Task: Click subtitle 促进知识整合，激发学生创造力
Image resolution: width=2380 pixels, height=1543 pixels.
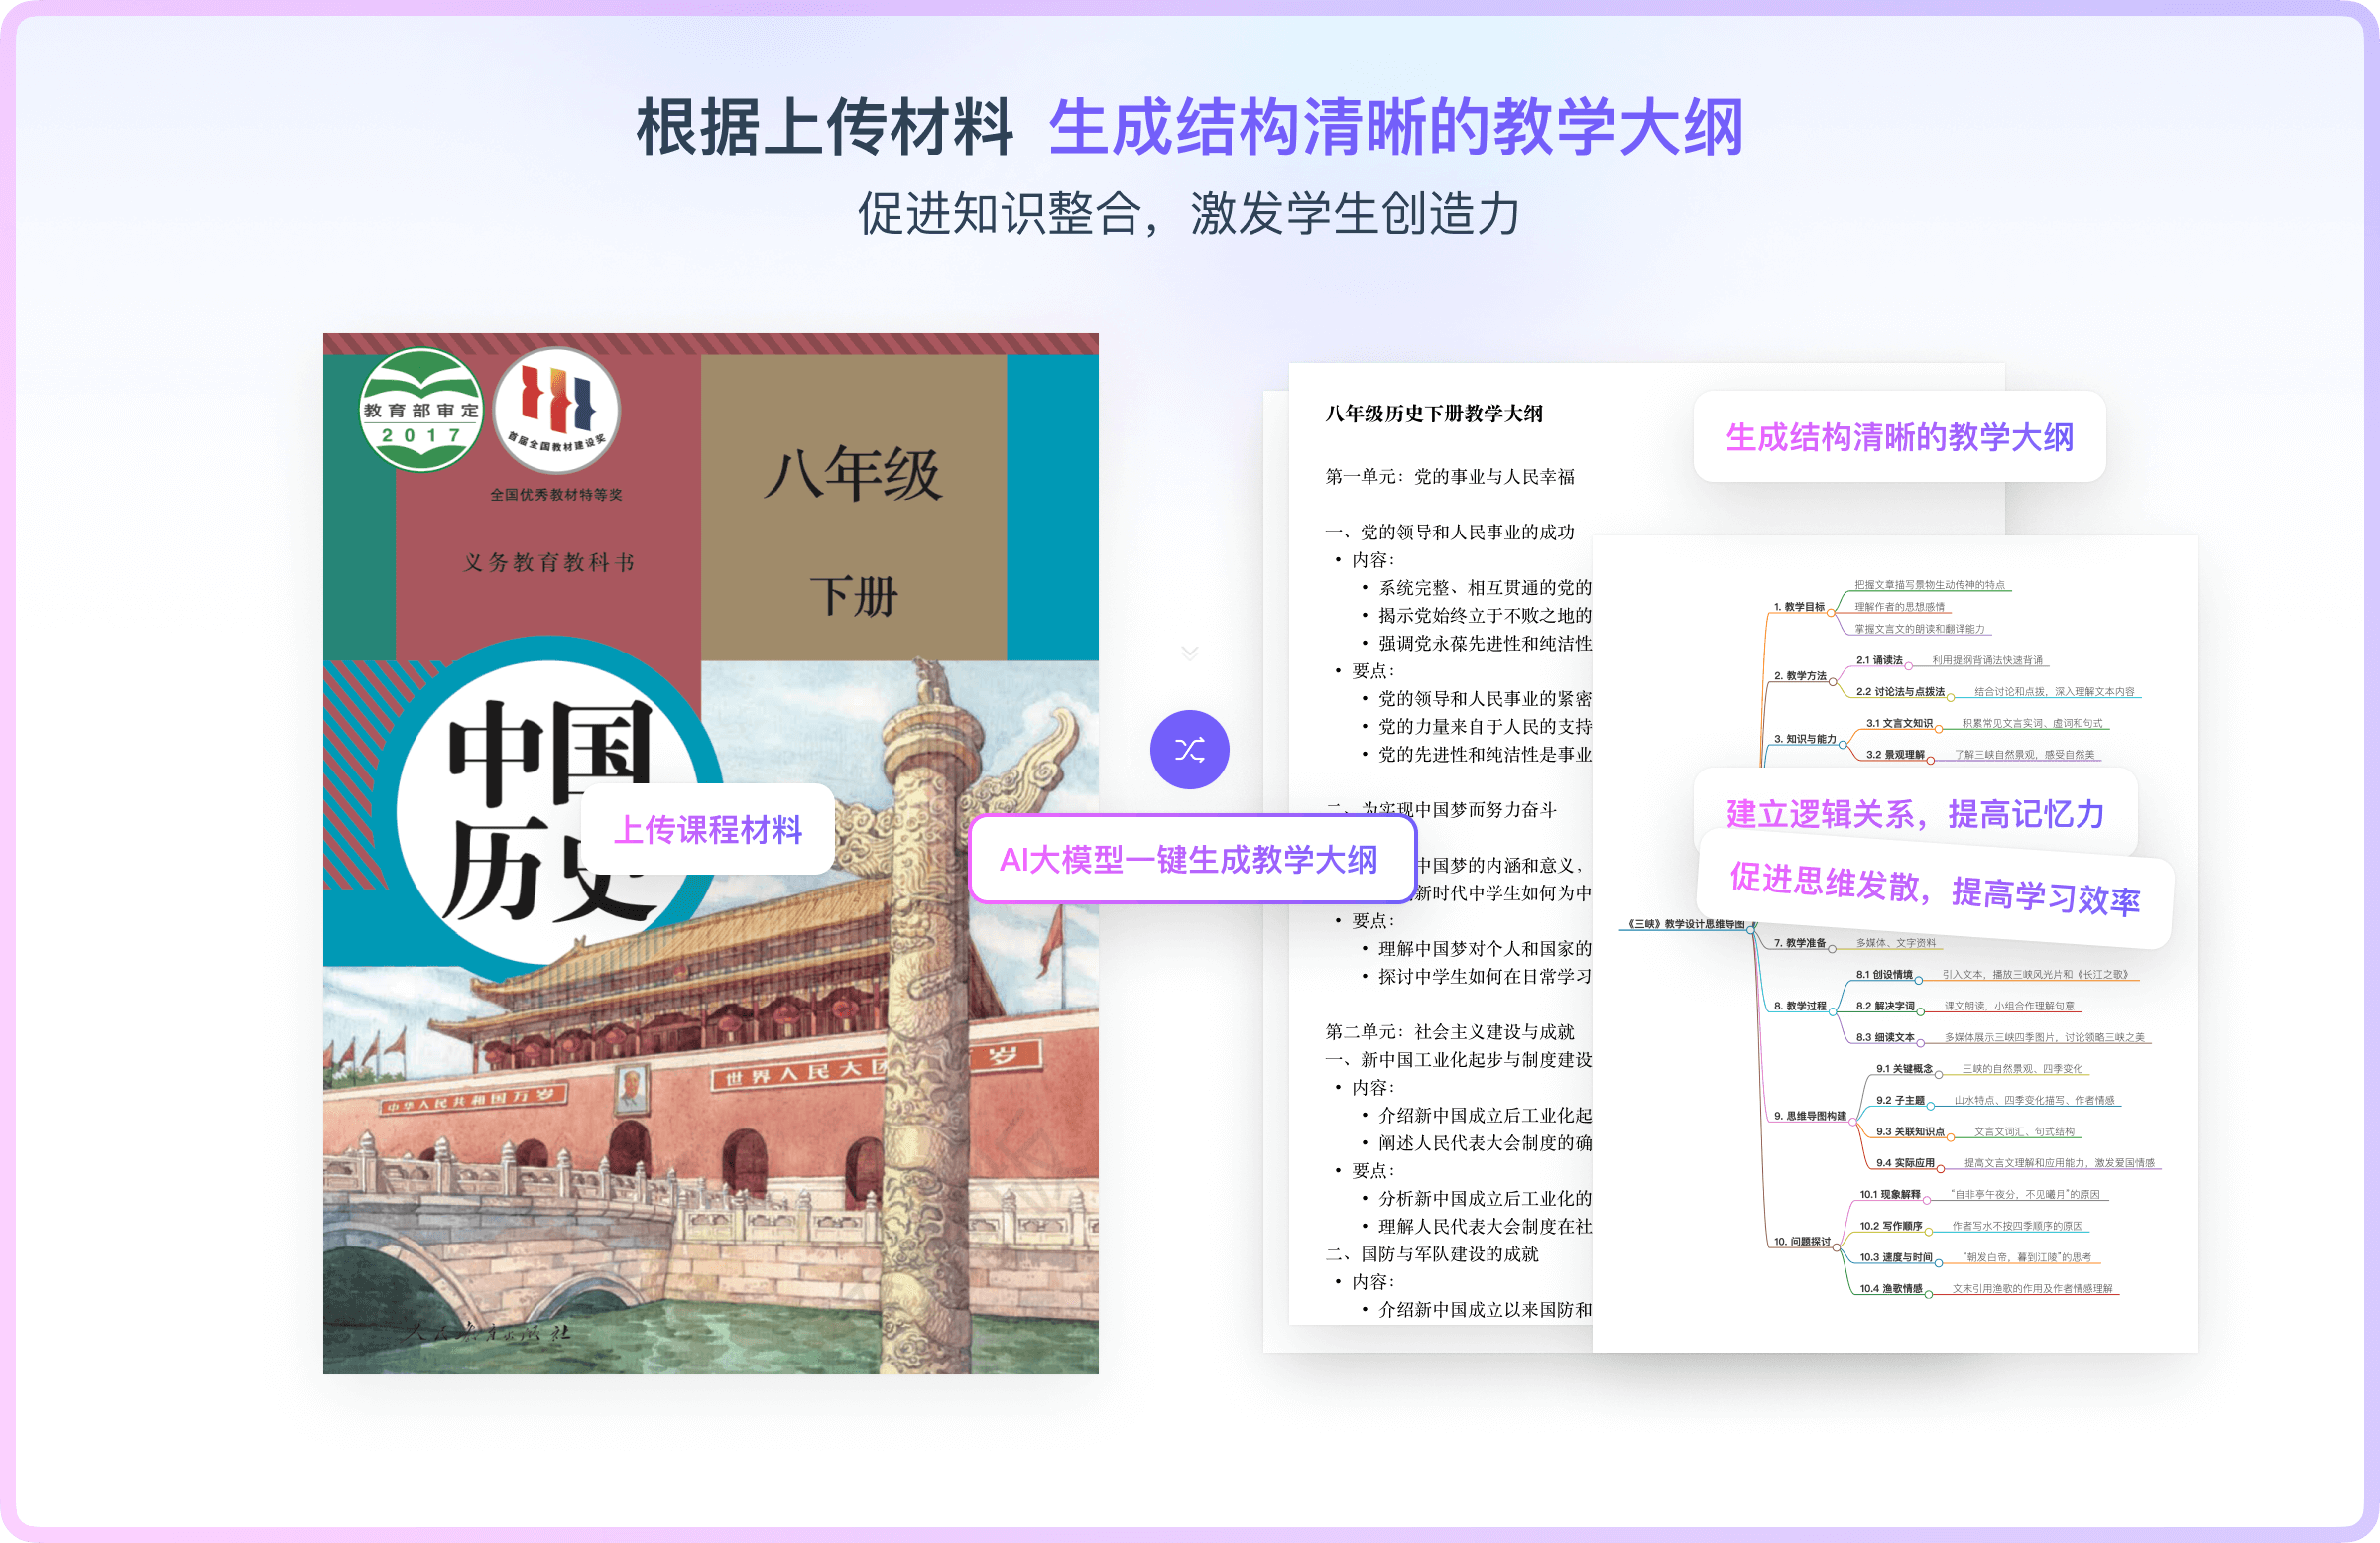Action: (1189, 213)
